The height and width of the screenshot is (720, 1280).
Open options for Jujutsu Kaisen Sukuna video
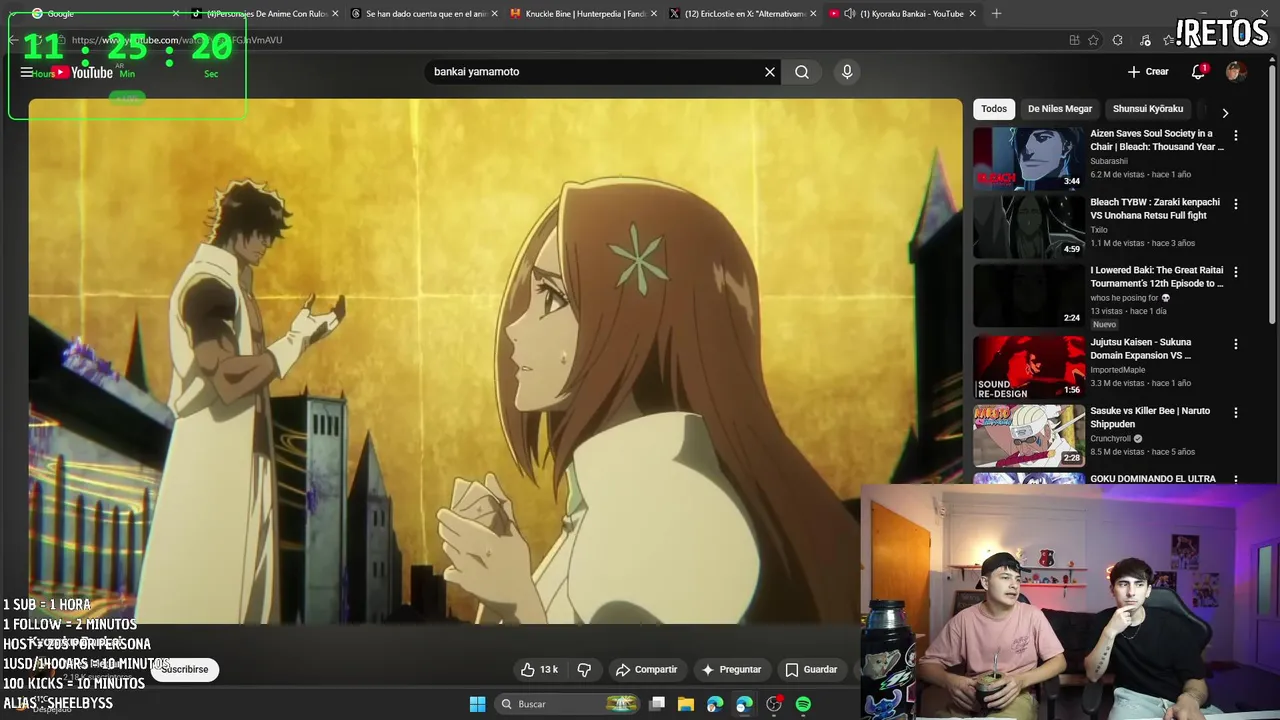click(x=1236, y=344)
